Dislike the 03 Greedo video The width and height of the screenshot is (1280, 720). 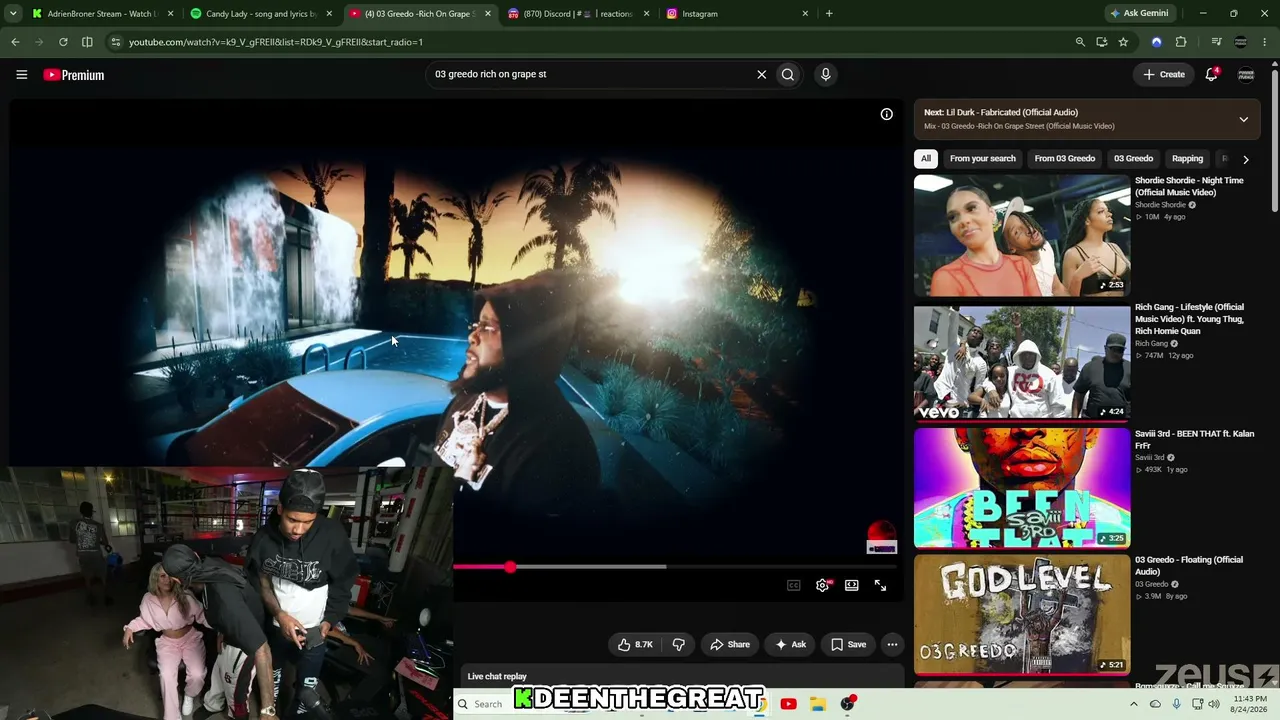tap(678, 644)
